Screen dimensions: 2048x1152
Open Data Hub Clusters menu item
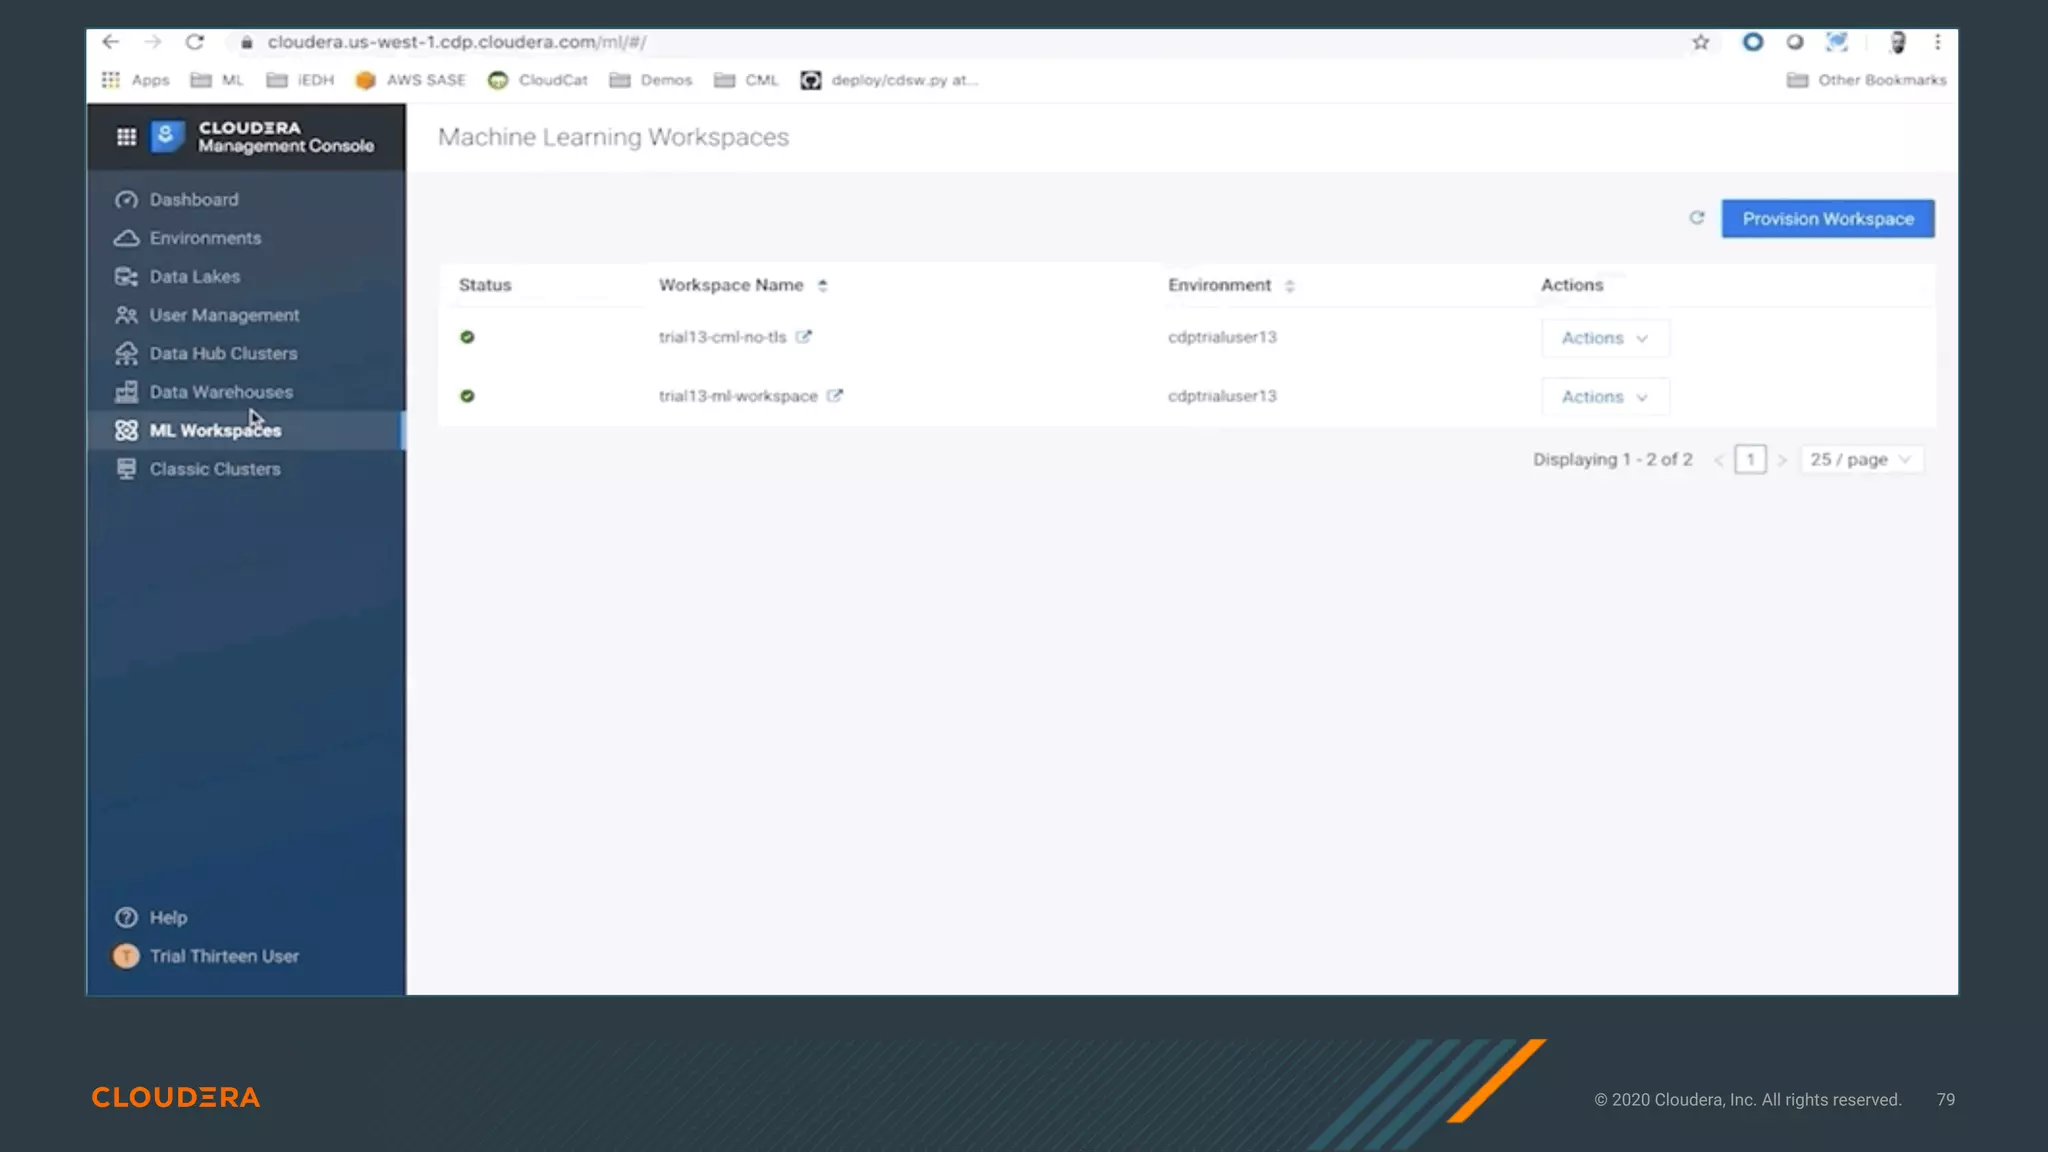tap(223, 354)
